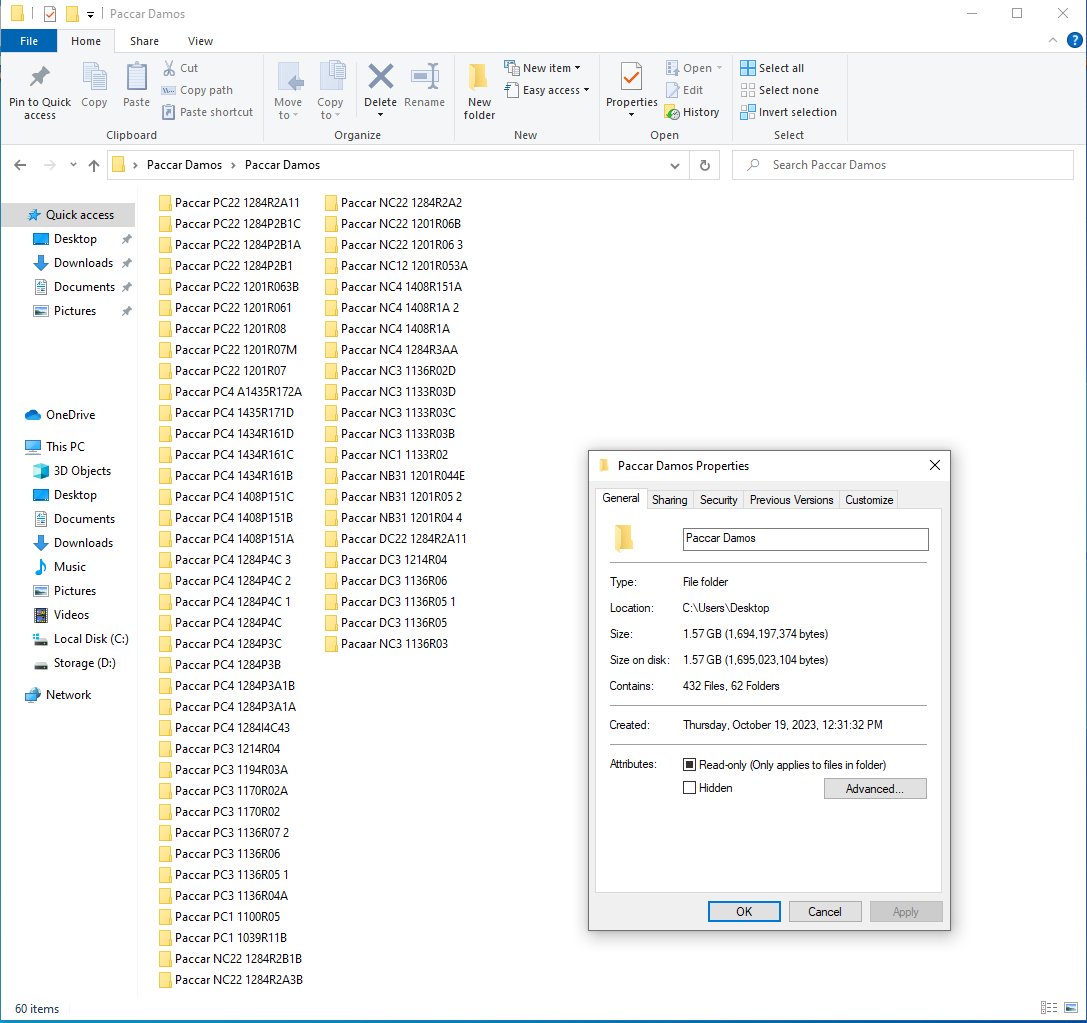Select folder Paccar DC3 1214R04

tap(385, 559)
